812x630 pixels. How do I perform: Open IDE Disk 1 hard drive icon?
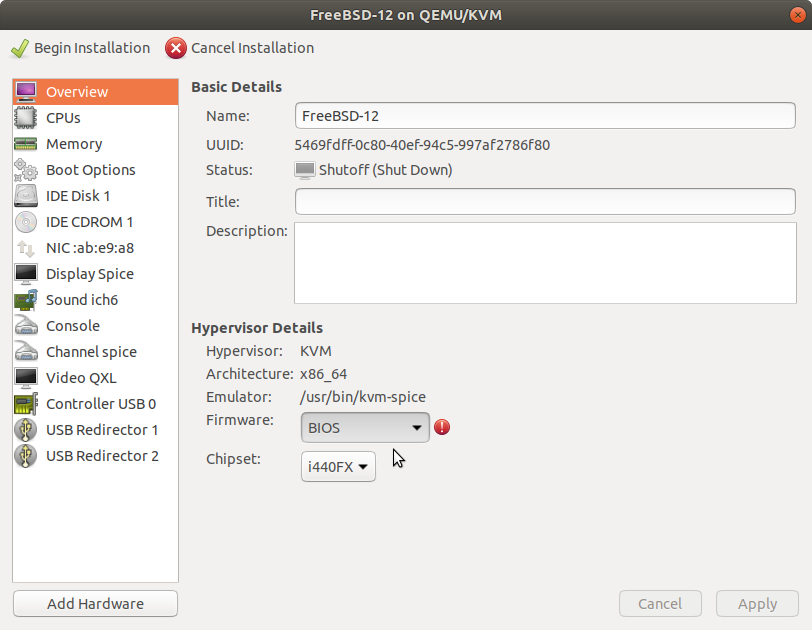tap(25, 196)
